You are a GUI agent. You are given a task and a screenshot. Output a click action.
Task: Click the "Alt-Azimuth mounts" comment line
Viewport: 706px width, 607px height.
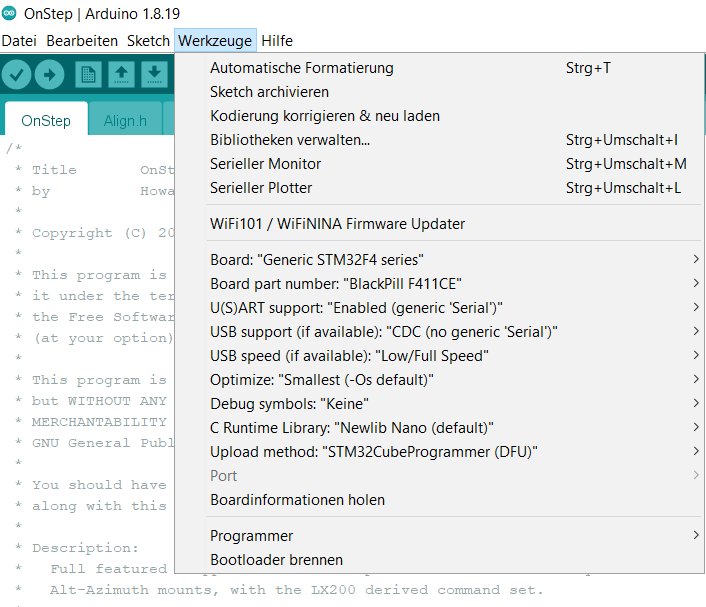279,590
